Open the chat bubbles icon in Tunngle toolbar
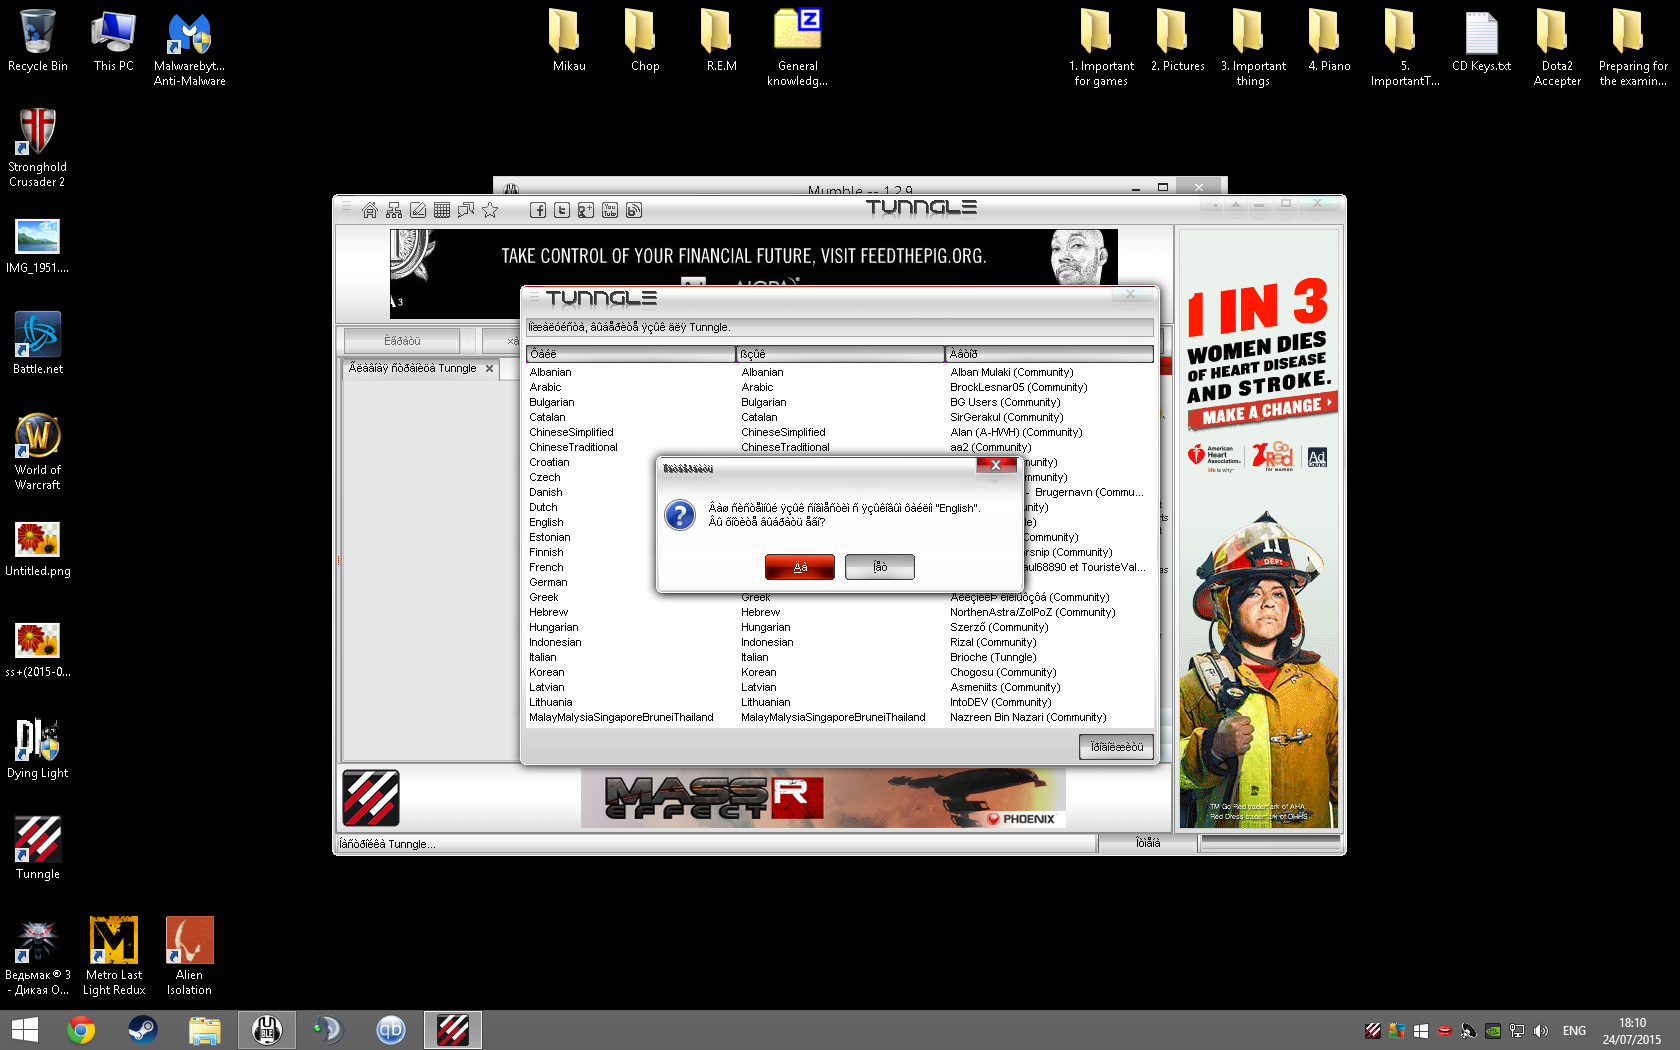This screenshot has width=1680, height=1050. point(466,210)
